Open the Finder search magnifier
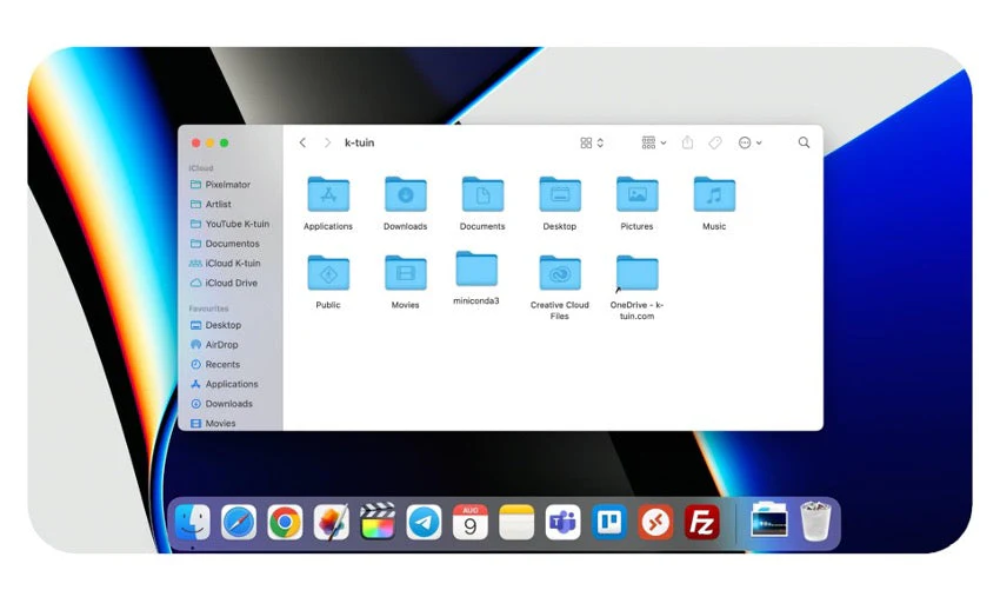1000x600 pixels. 804,143
